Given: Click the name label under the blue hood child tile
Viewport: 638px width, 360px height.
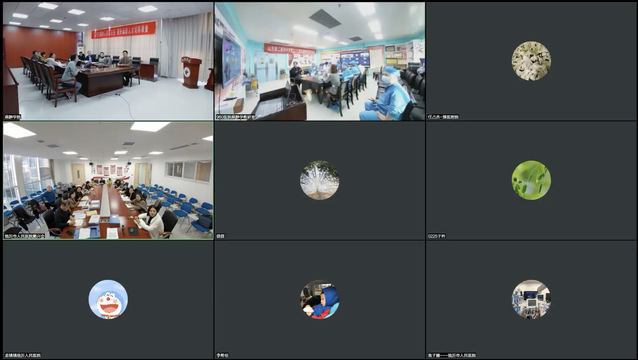Looking at the screenshot, I should click(223, 356).
